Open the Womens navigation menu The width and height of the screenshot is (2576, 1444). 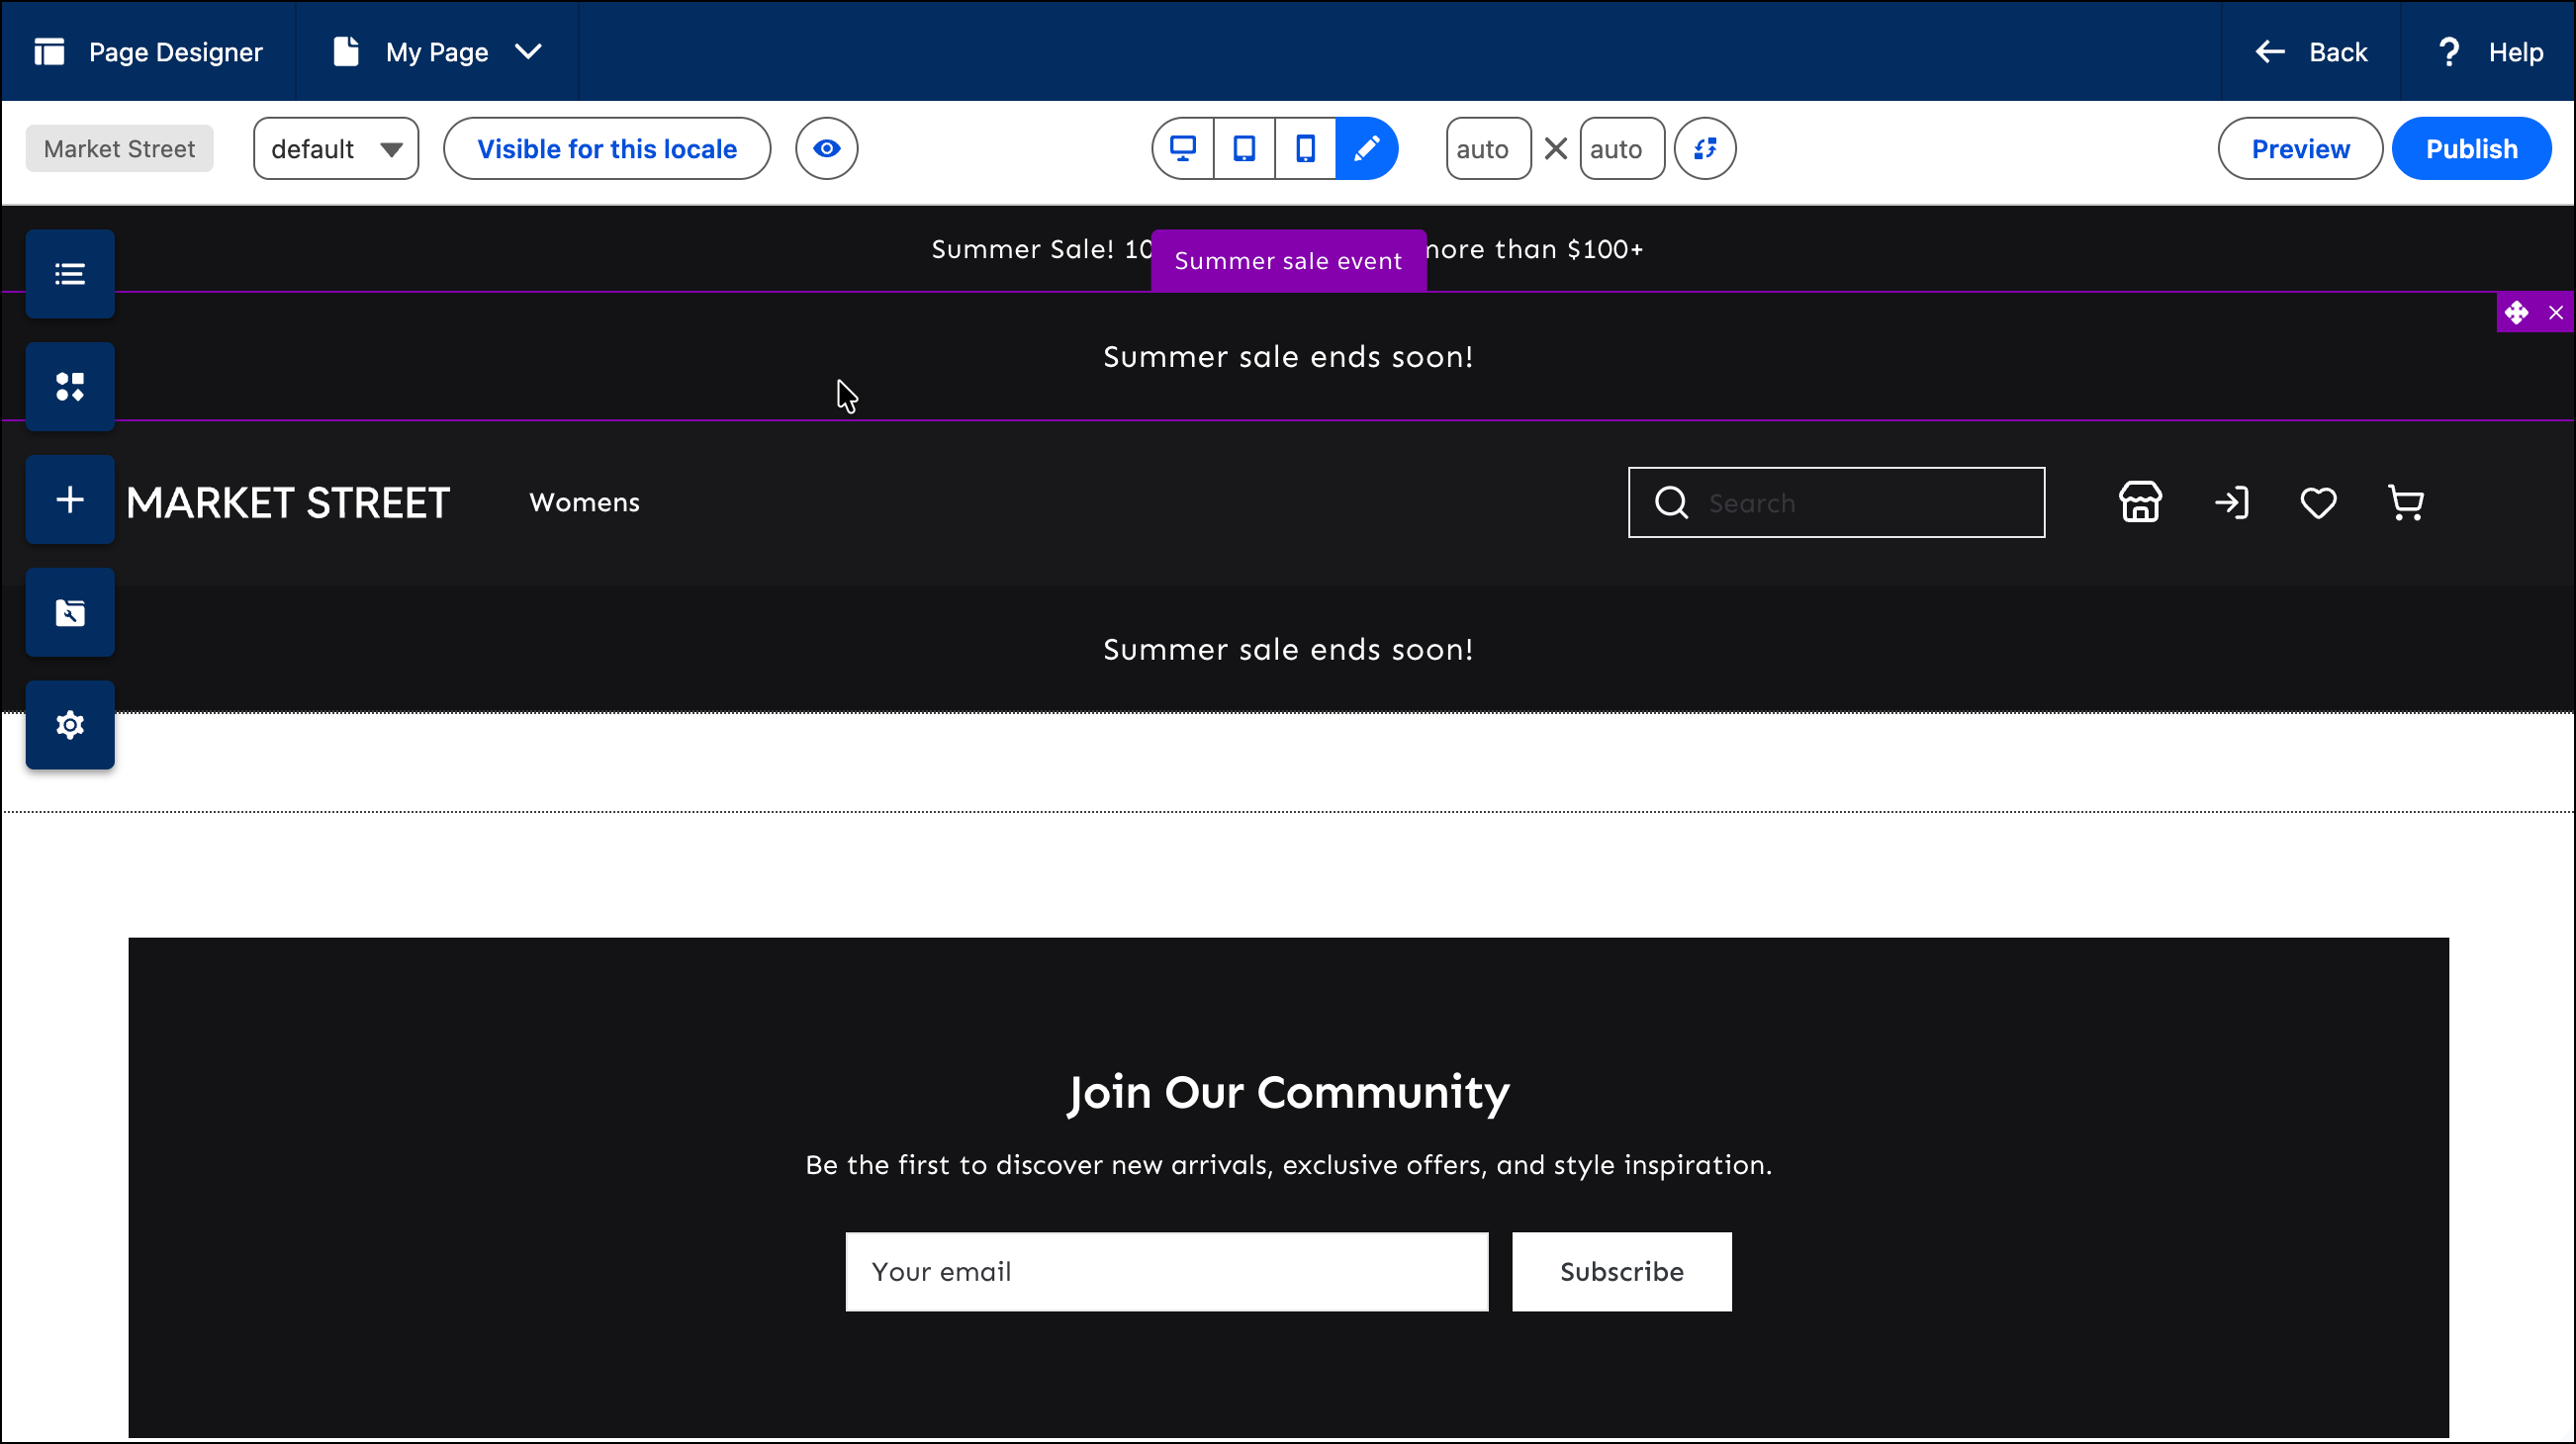(584, 502)
